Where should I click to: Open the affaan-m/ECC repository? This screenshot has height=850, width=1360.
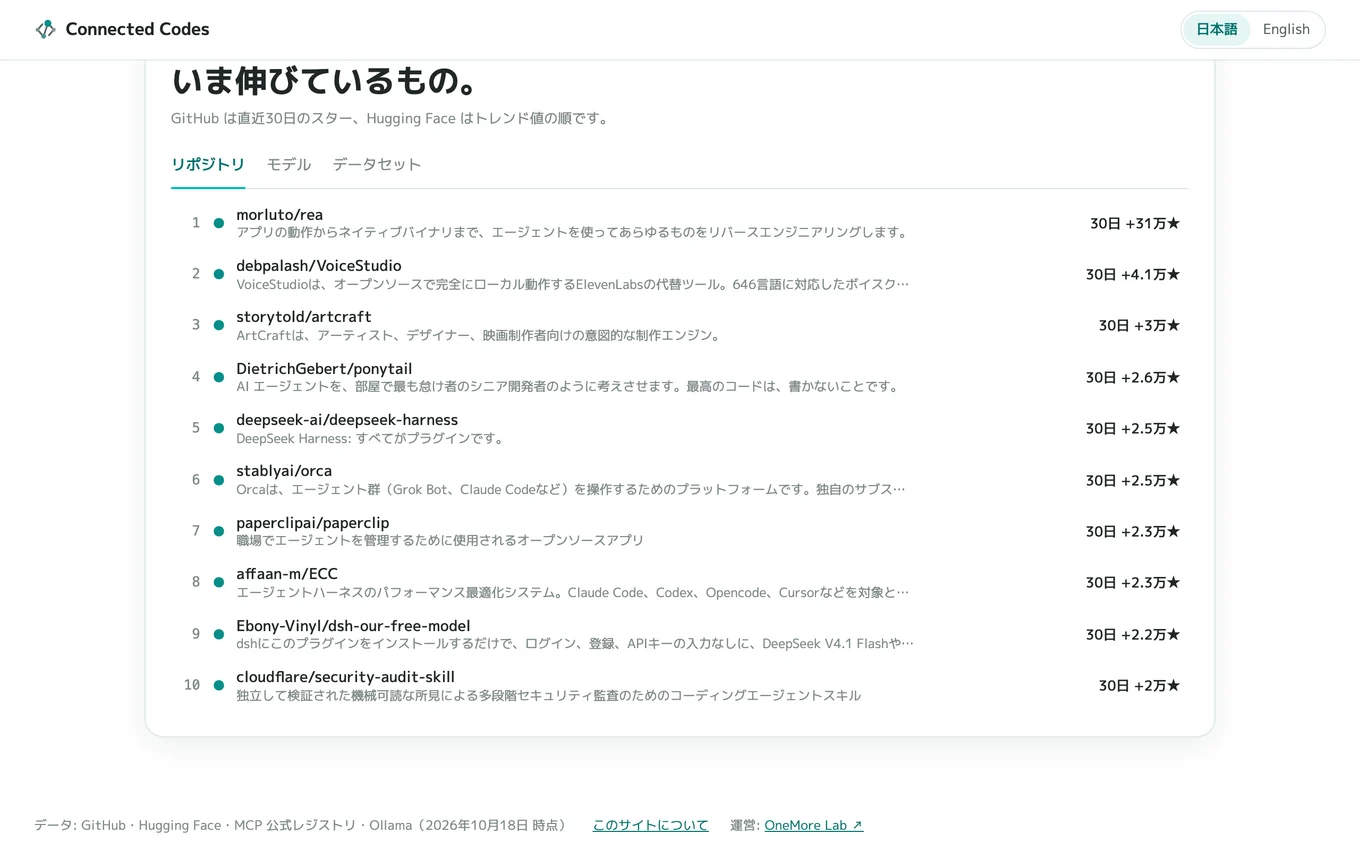pyautogui.click(x=287, y=574)
